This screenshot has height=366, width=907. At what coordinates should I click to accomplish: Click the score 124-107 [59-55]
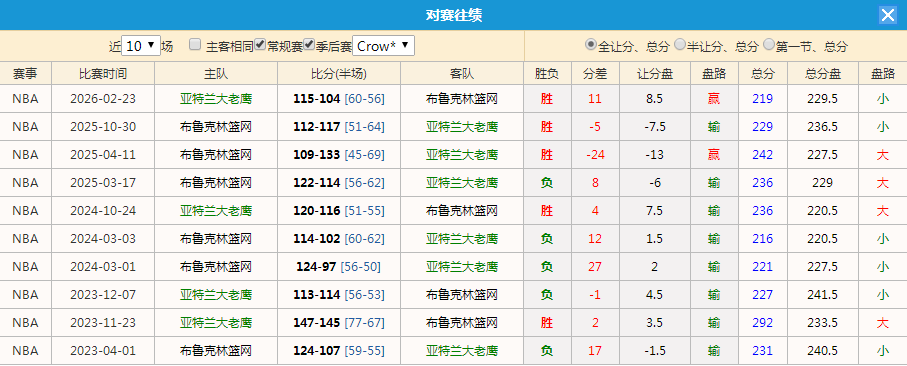pyautogui.click(x=339, y=351)
